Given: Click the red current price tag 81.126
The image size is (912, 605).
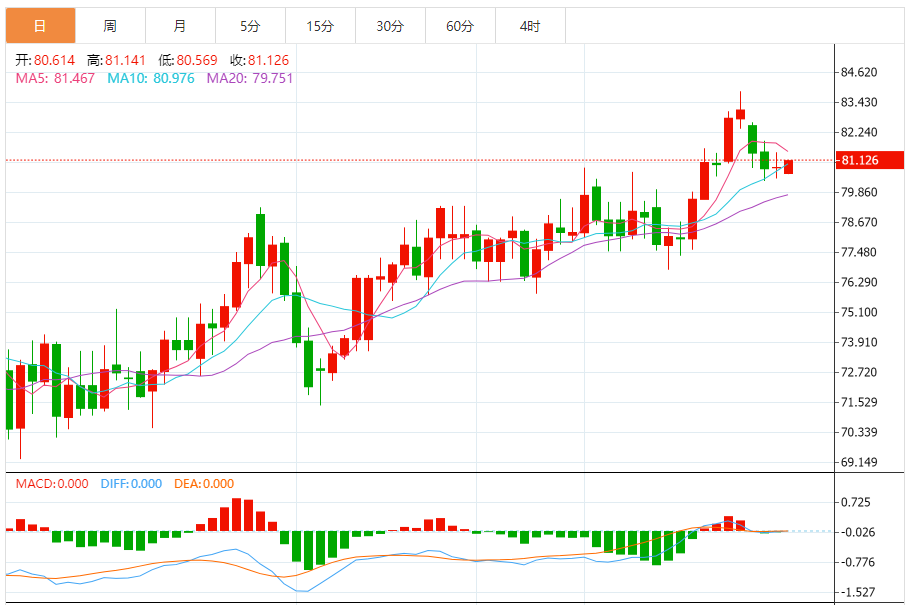Looking at the screenshot, I should 870,160.
